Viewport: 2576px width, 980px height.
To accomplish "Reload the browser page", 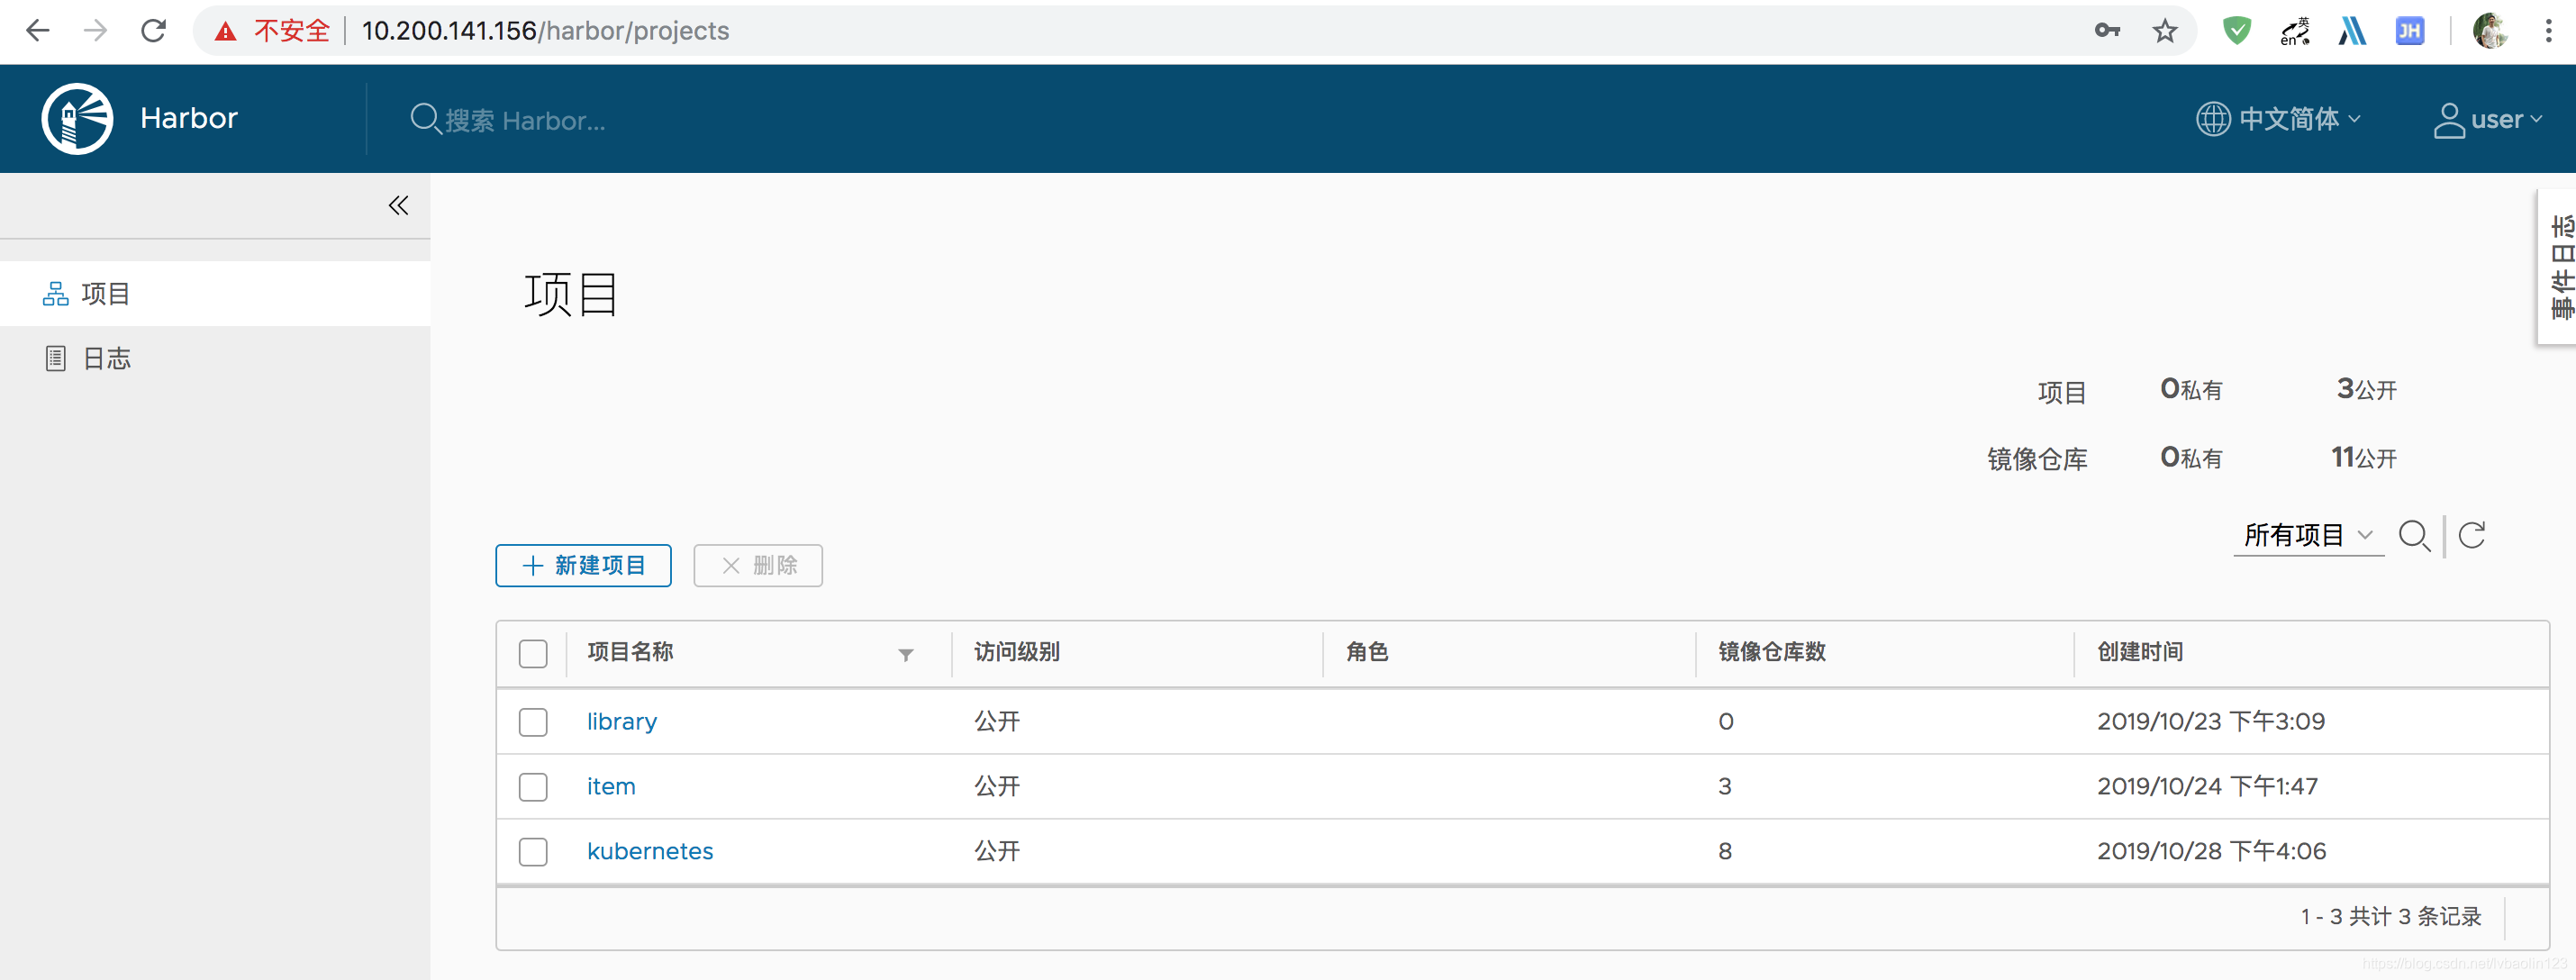I will tap(153, 31).
